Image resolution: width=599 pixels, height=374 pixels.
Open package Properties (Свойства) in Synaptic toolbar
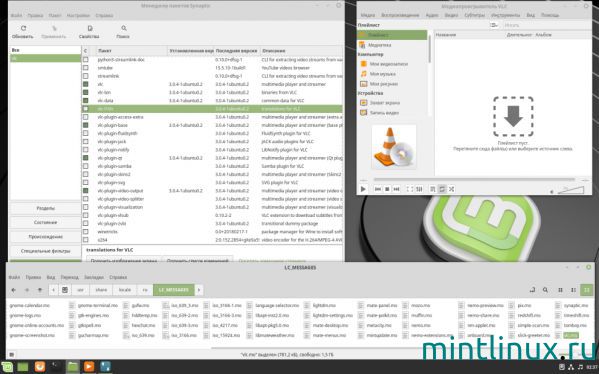coord(90,28)
